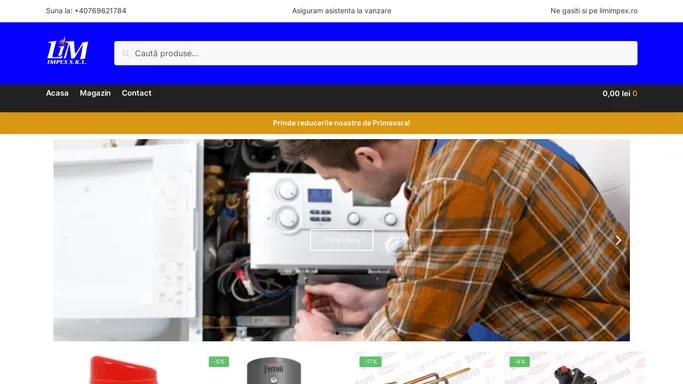The image size is (683, 384).
Task: Click the Caută produse search field
Action: point(376,53)
